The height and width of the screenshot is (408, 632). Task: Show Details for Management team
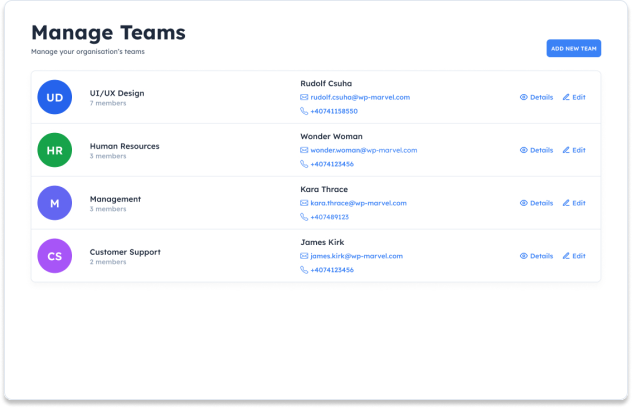coord(536,203)
